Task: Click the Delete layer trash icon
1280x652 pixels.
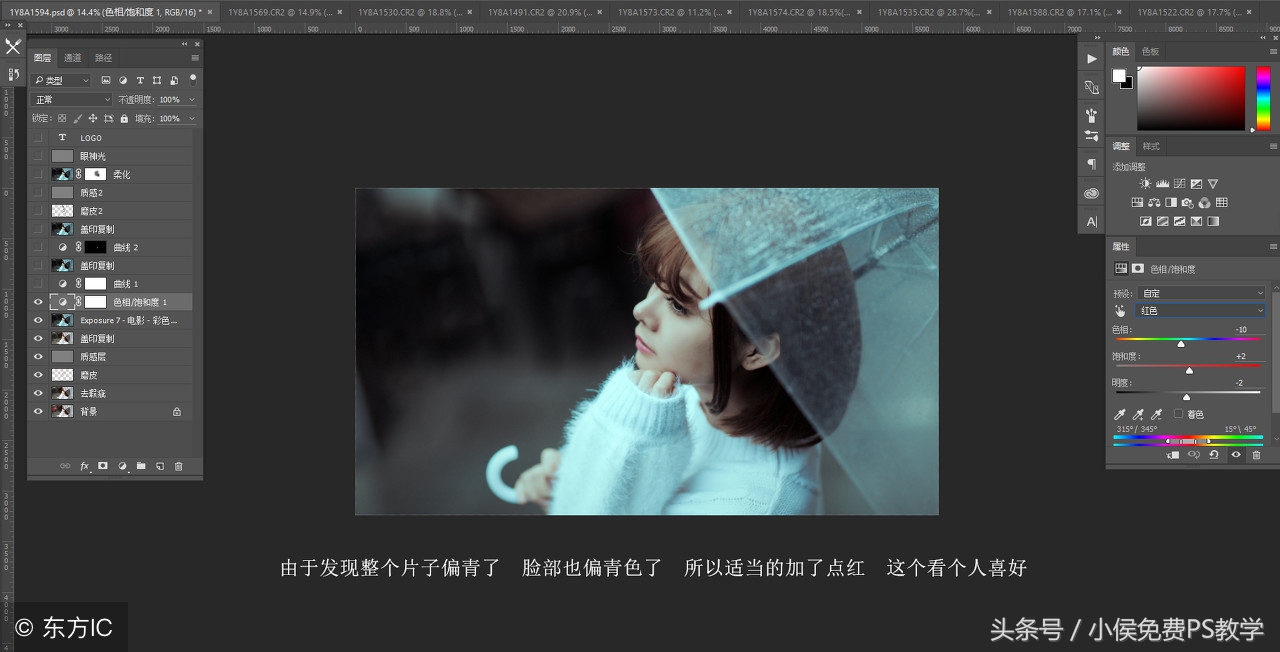Action: 179,466
